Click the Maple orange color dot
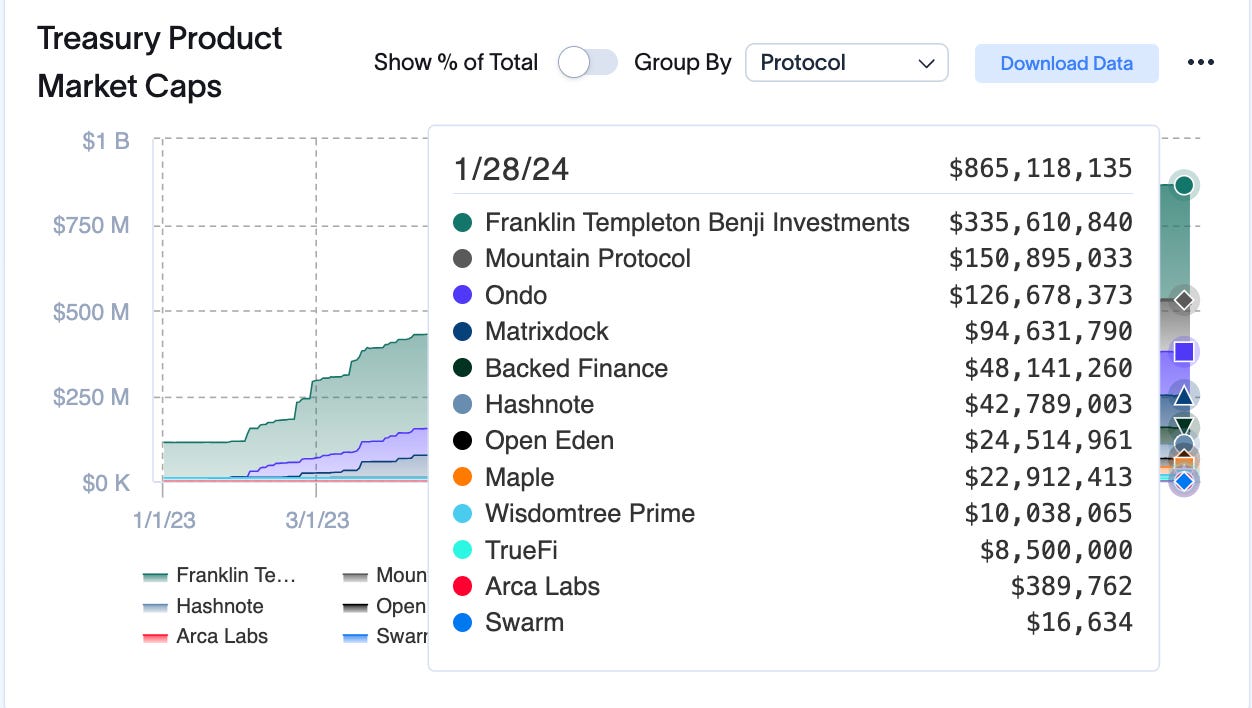The width and height of the screenshot is (1252, 708). click(462, 477)
